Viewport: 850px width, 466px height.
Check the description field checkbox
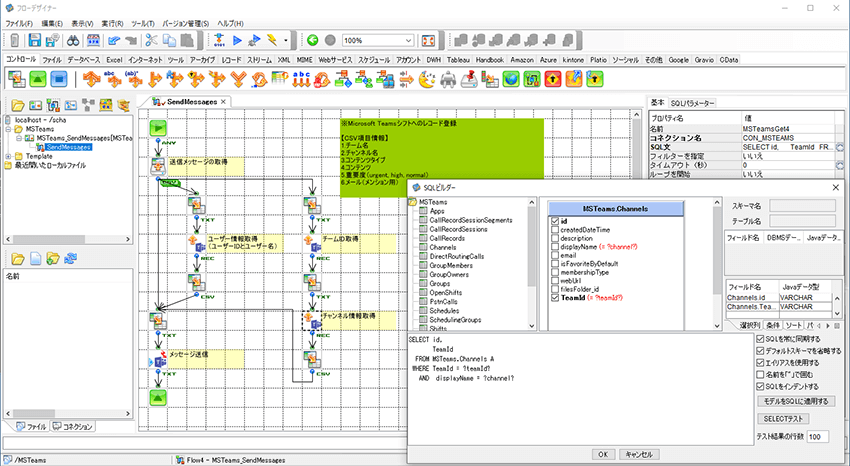click(555, 238)
